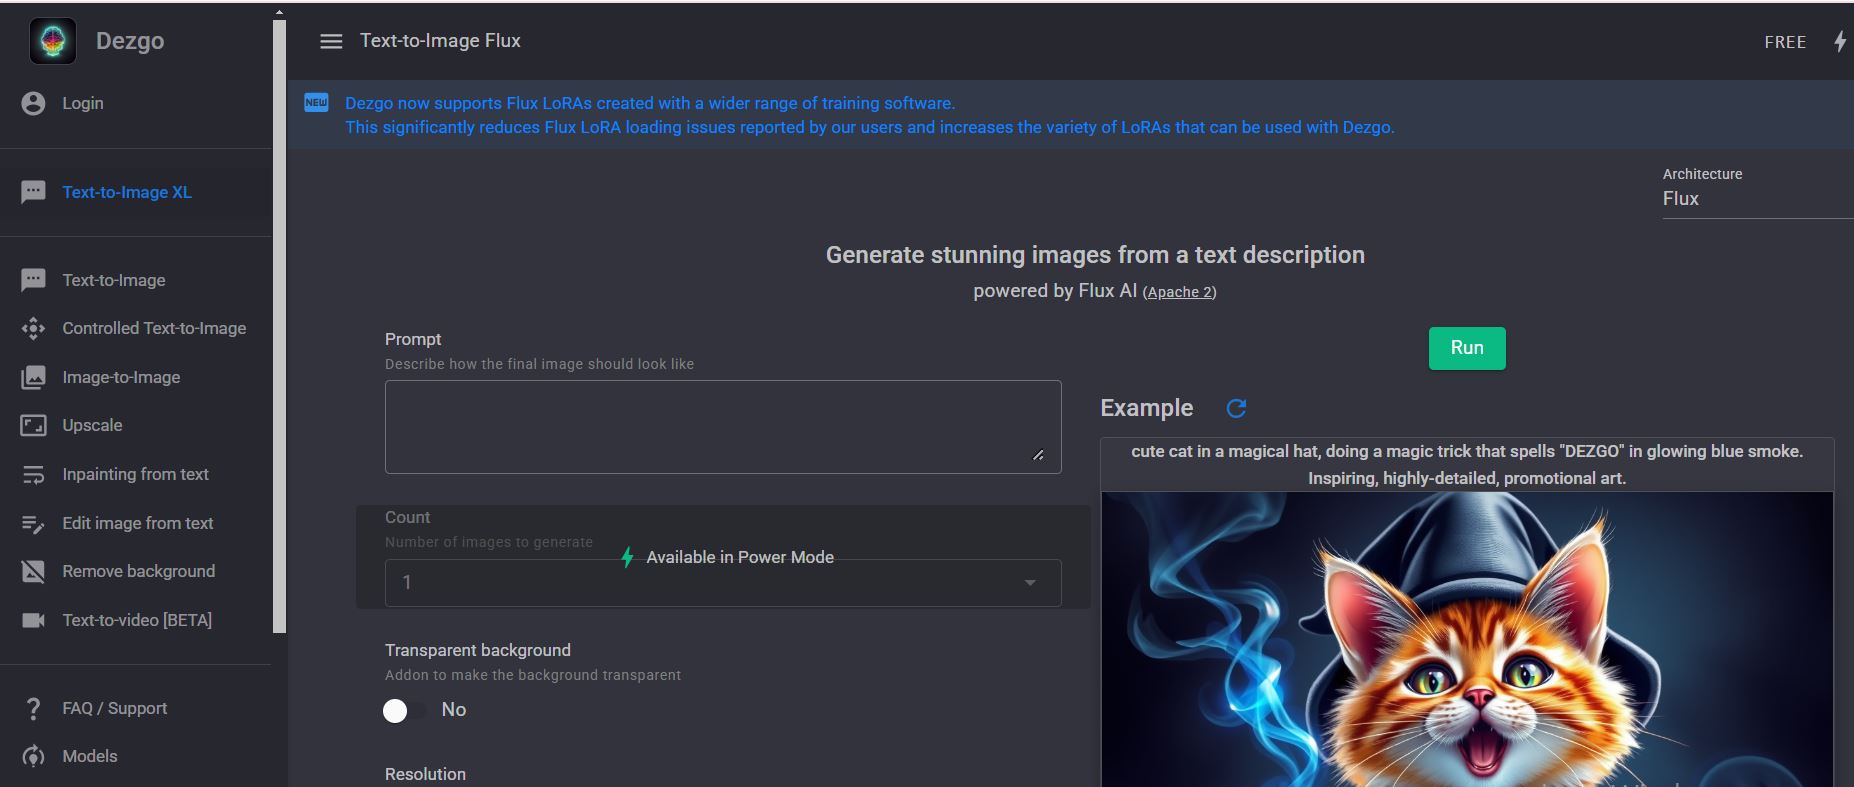Viewport: 1854px width, 787px height.
Task: Click the Models icon in sidebar
Action: (x=33, y=756)
